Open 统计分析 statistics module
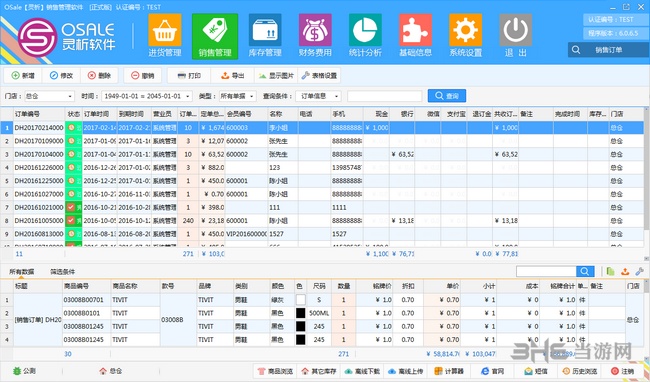The height and width of the screenshot is (382, 650). [365, 36]
